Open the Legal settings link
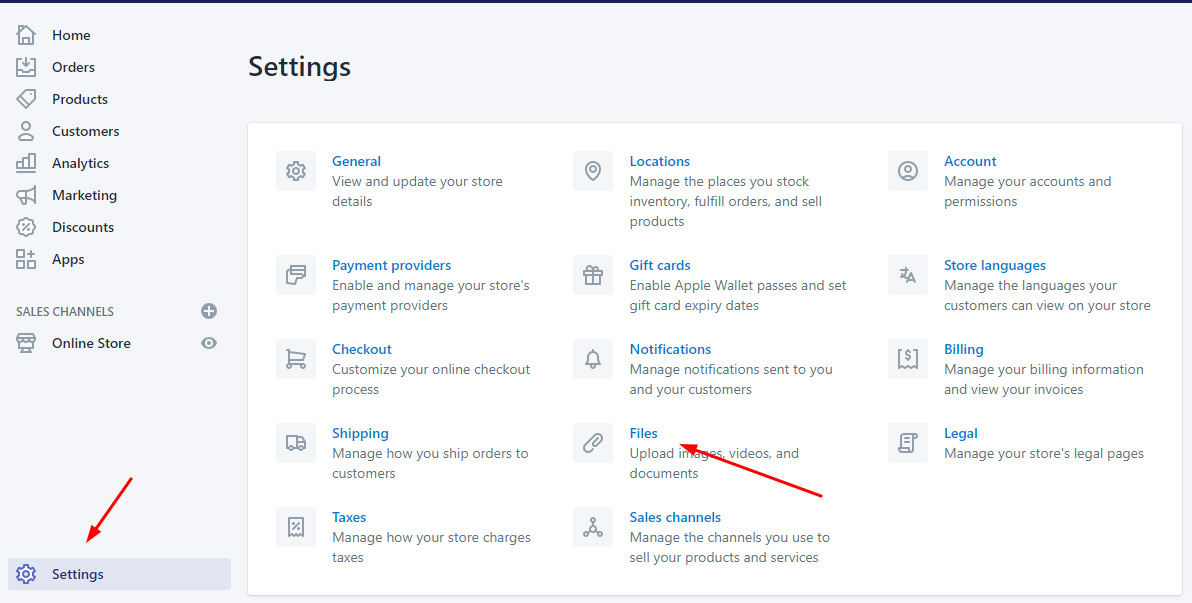Viewport: 1192px width, 603px height. click(x=960, y=433)
